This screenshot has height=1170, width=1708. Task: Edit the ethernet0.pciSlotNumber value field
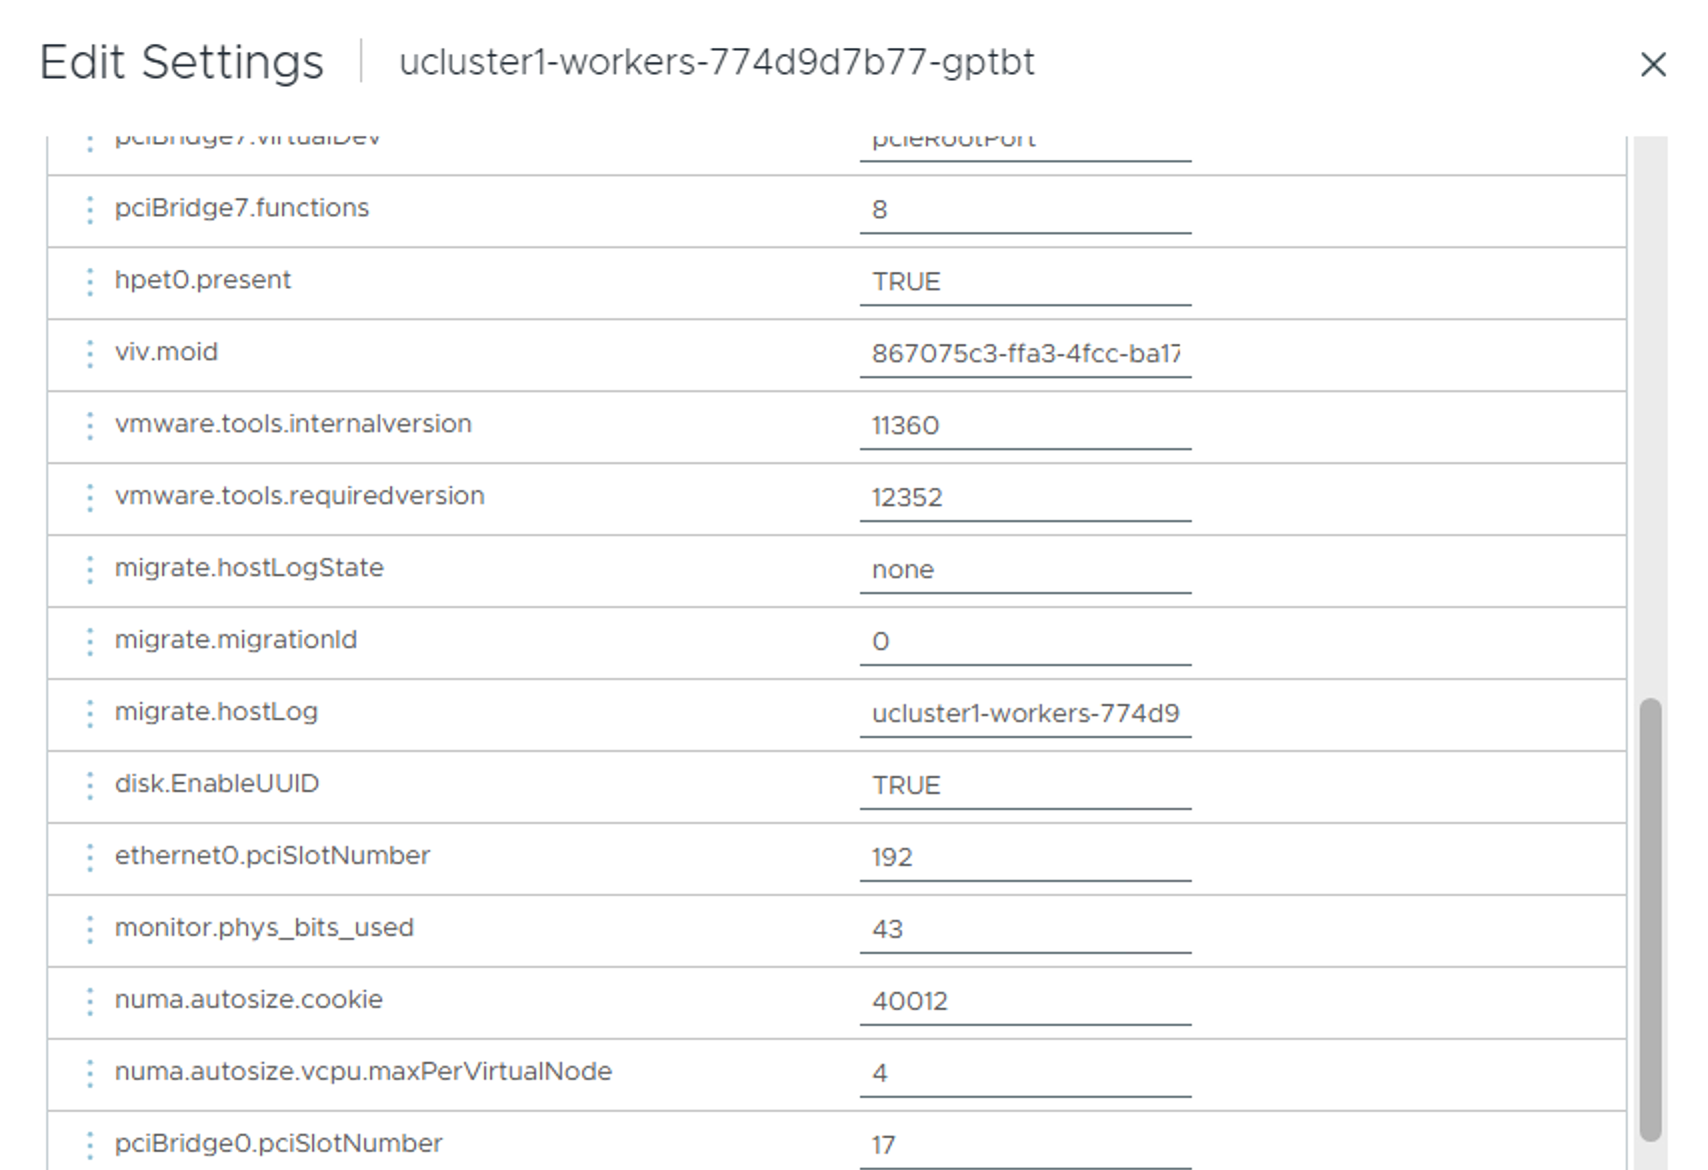point(1025,858)
